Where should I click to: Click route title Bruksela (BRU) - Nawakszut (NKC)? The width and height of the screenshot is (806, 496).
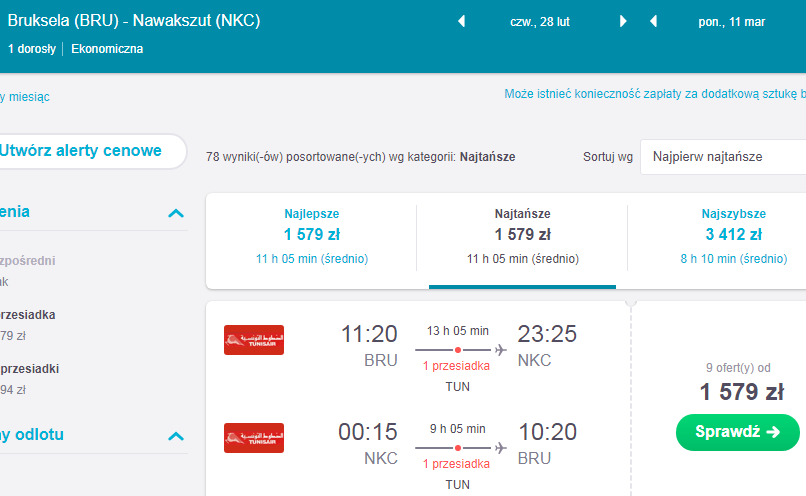(x=134, y=21)
